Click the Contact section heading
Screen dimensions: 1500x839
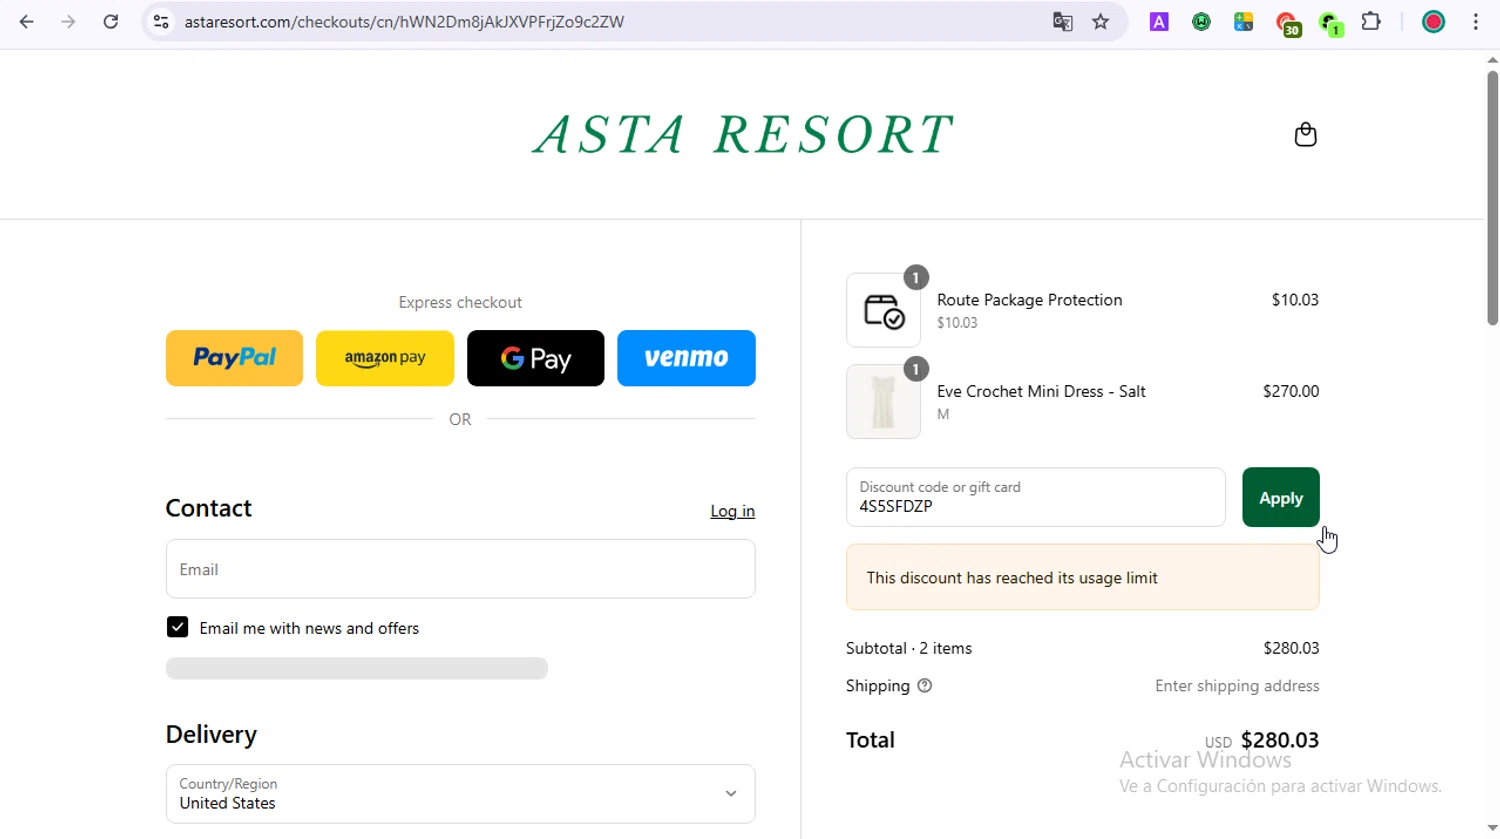click(x=208, y=508)
